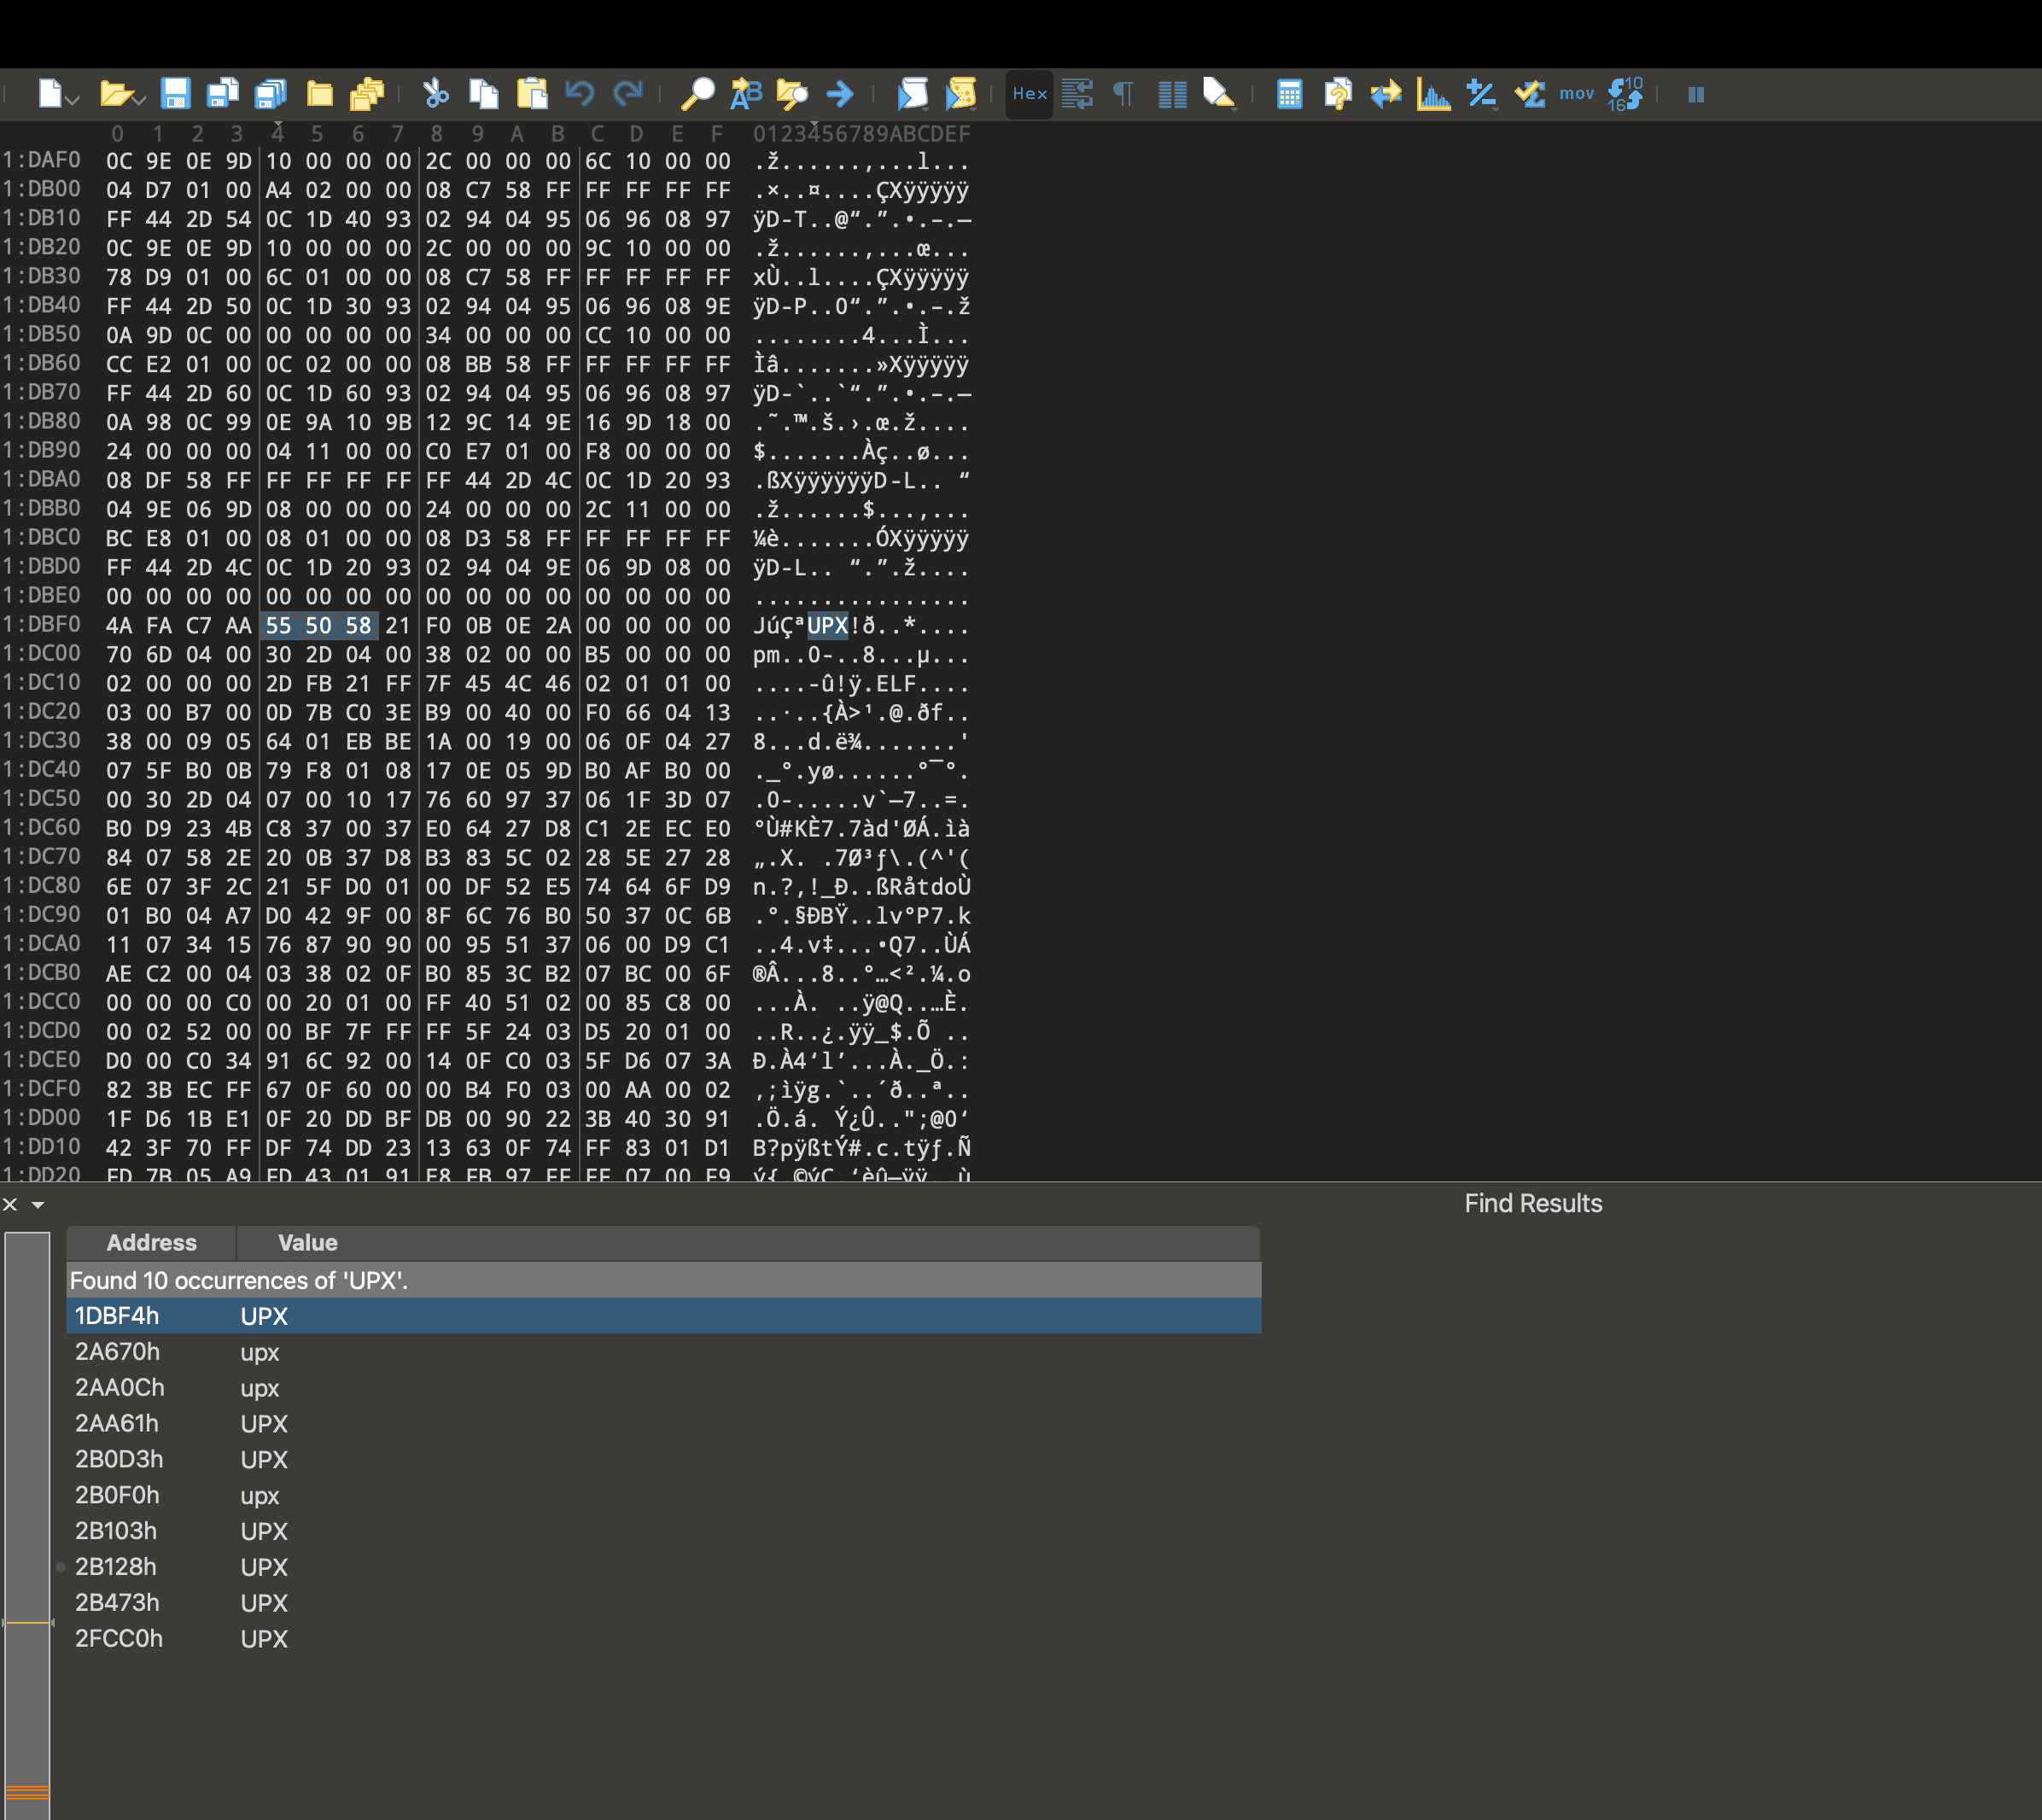2042x1820 pixels.
Task: Click highlighted byte 55 on row 1:DBF0
Action: coord(278,626)
